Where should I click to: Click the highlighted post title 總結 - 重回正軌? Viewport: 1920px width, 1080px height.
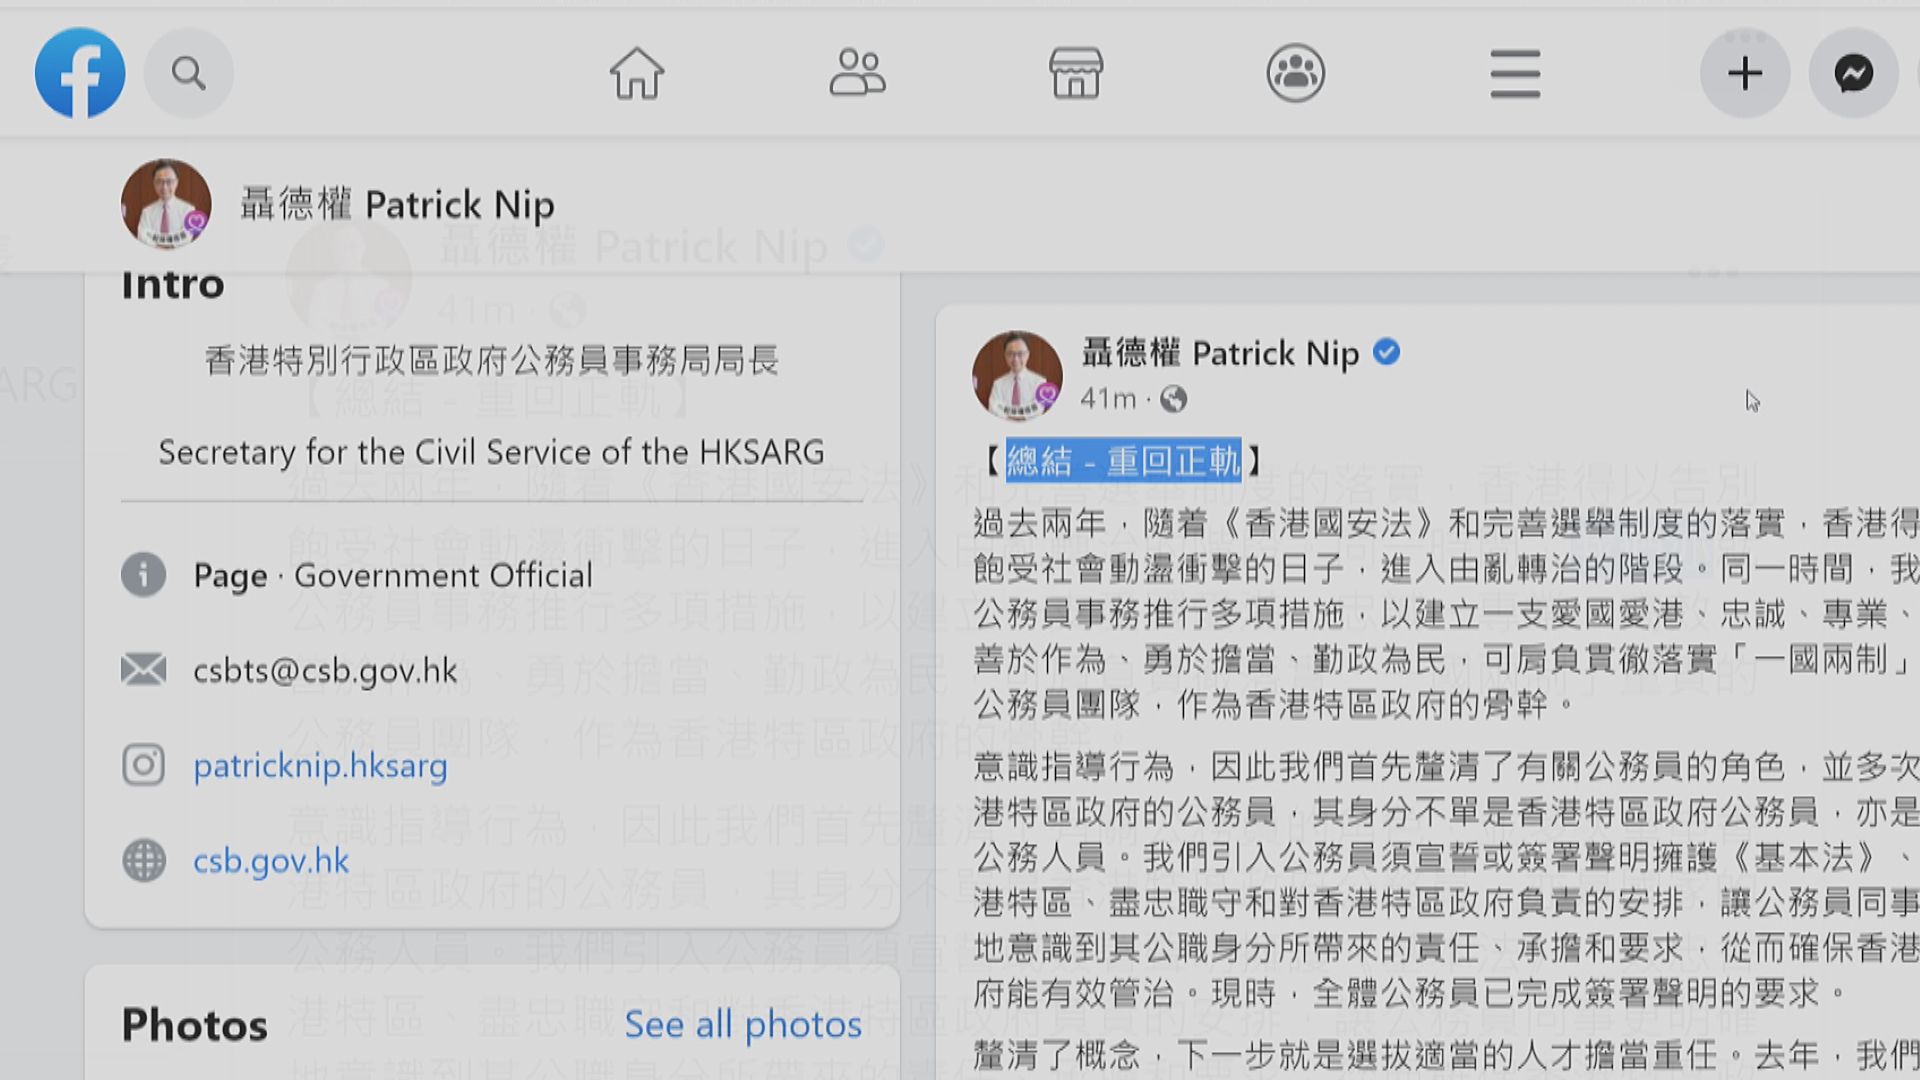click(1123, 461)
